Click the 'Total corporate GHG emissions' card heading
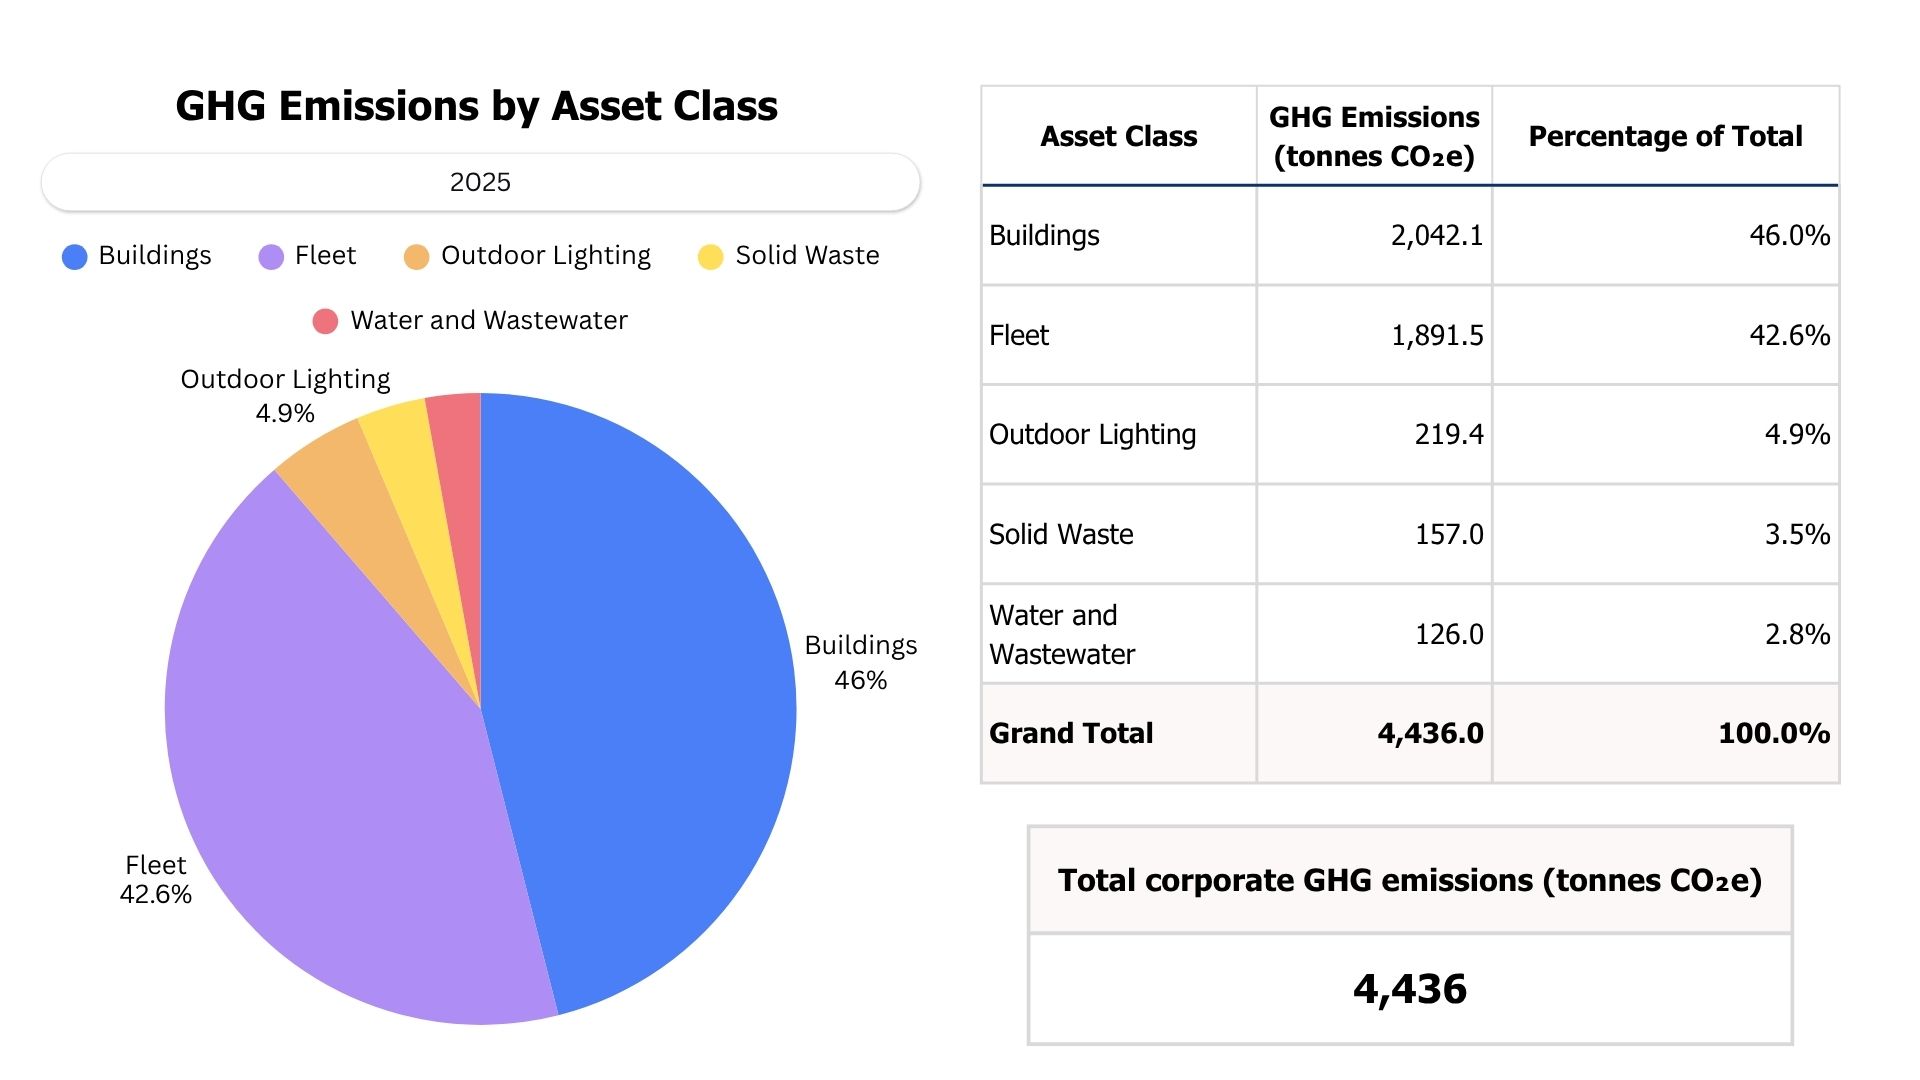Viewport: 1920px width, 1080px height. [x=1410, y=880]
